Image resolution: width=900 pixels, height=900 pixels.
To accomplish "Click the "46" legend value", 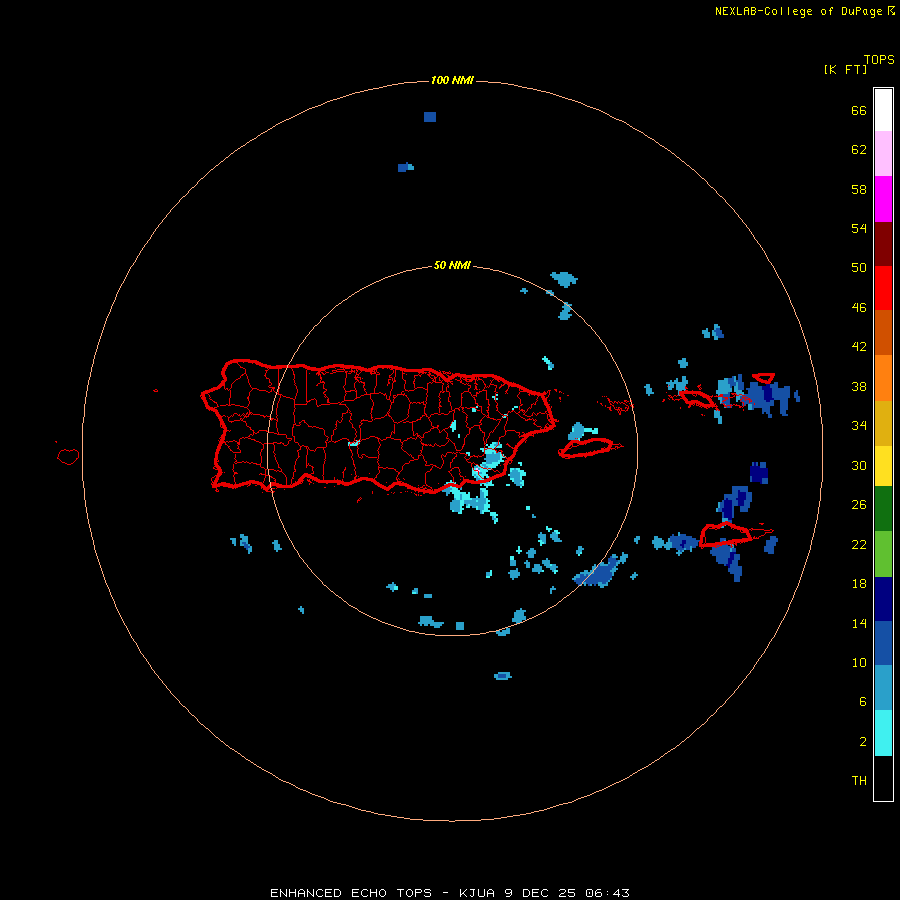I will click(x=859, y=307).
